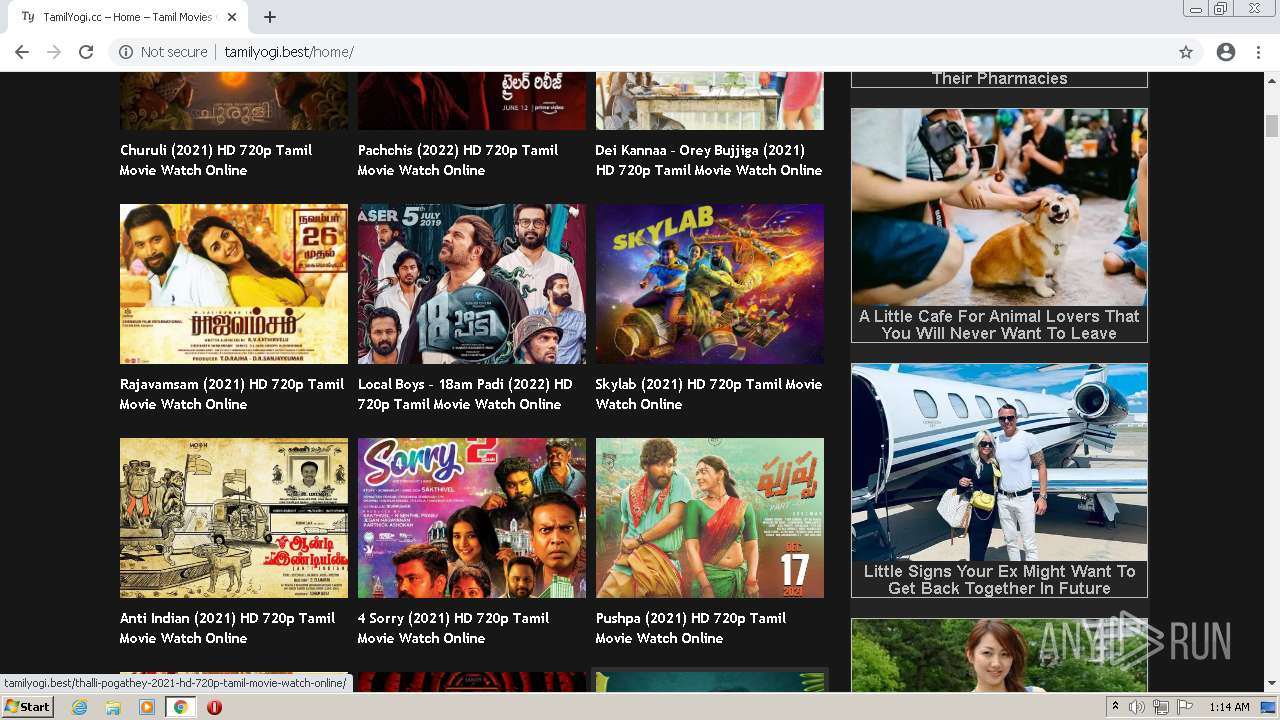
Task: Open the media player taskbar icon
Action: tap(147, 707)
